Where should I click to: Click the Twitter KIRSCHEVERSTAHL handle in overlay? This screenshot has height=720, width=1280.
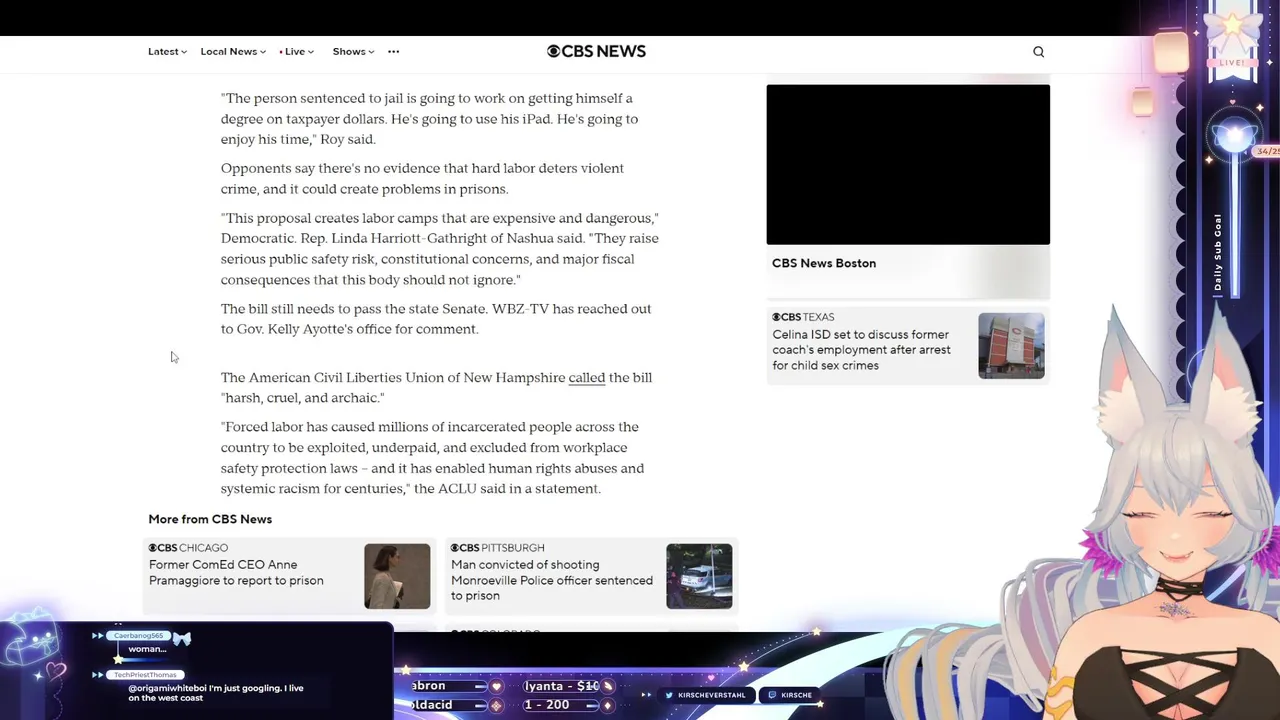(706, 695)
